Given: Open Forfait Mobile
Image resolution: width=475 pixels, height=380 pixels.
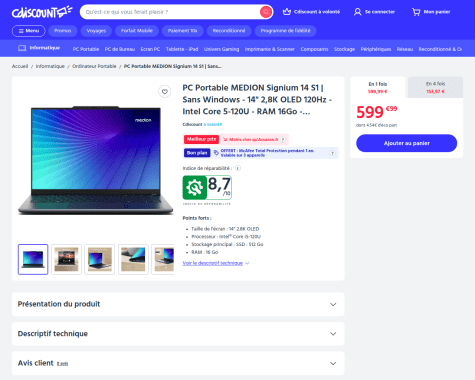Looking at the screenshot, I should click(x=137, y=31).
